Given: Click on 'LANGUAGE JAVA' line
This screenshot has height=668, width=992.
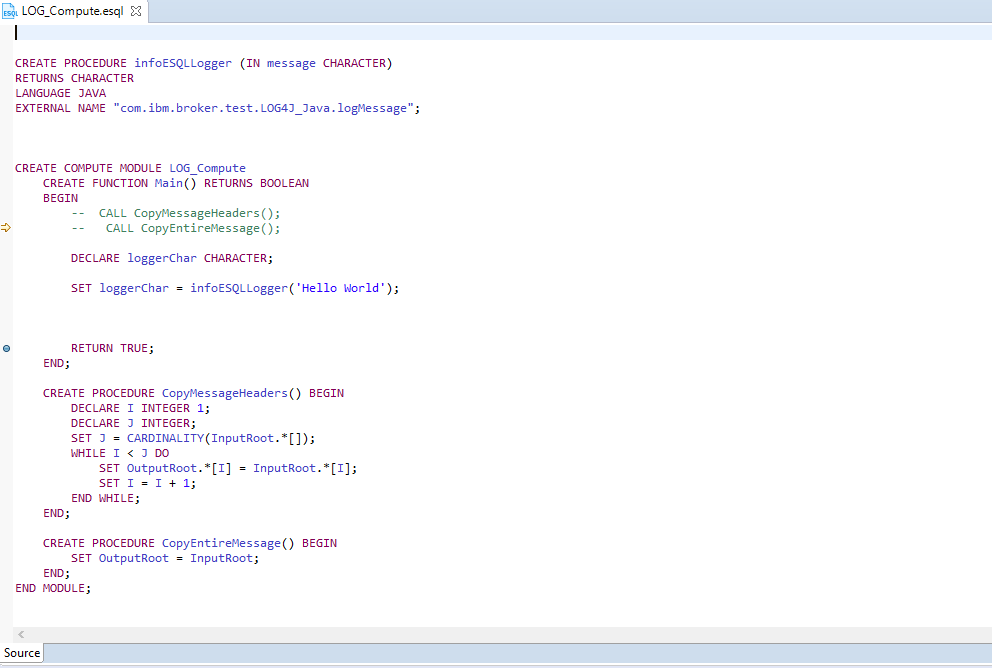Looking at the screenshot, I should [x=61, y=93].
